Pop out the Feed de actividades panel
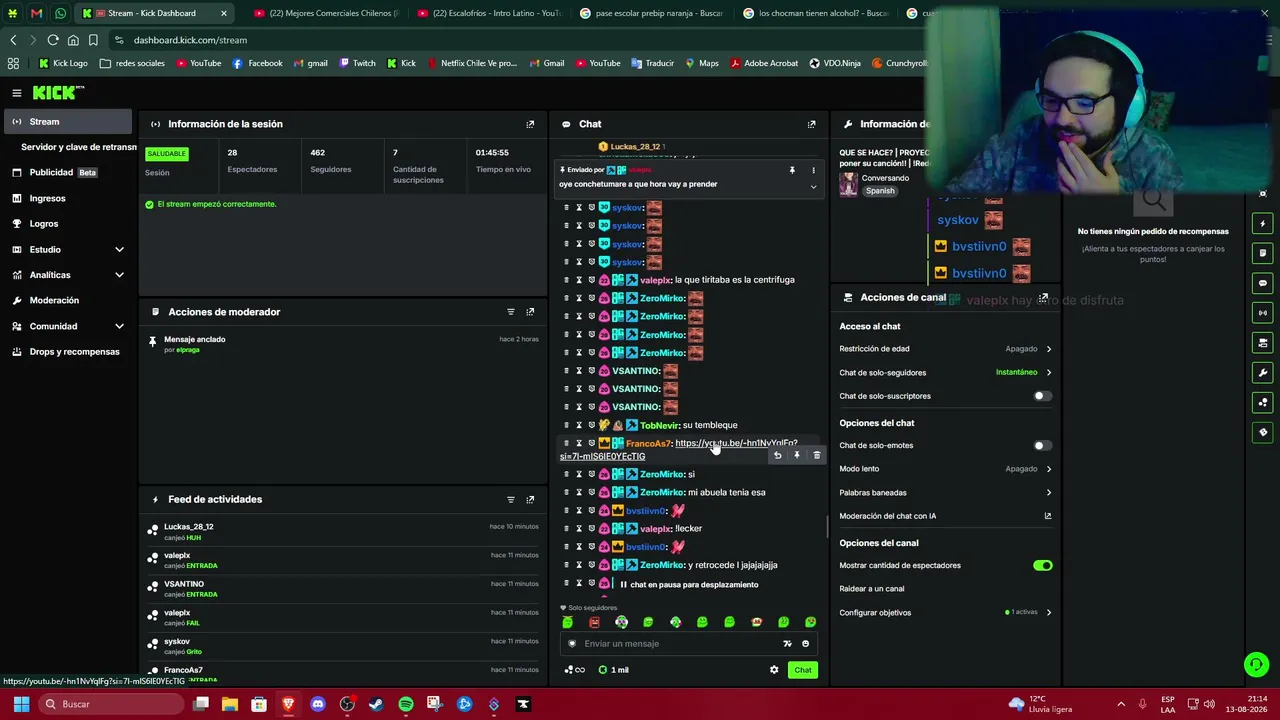The height and width of the screenshot is (720, 1280). click(x=530, y=499)
